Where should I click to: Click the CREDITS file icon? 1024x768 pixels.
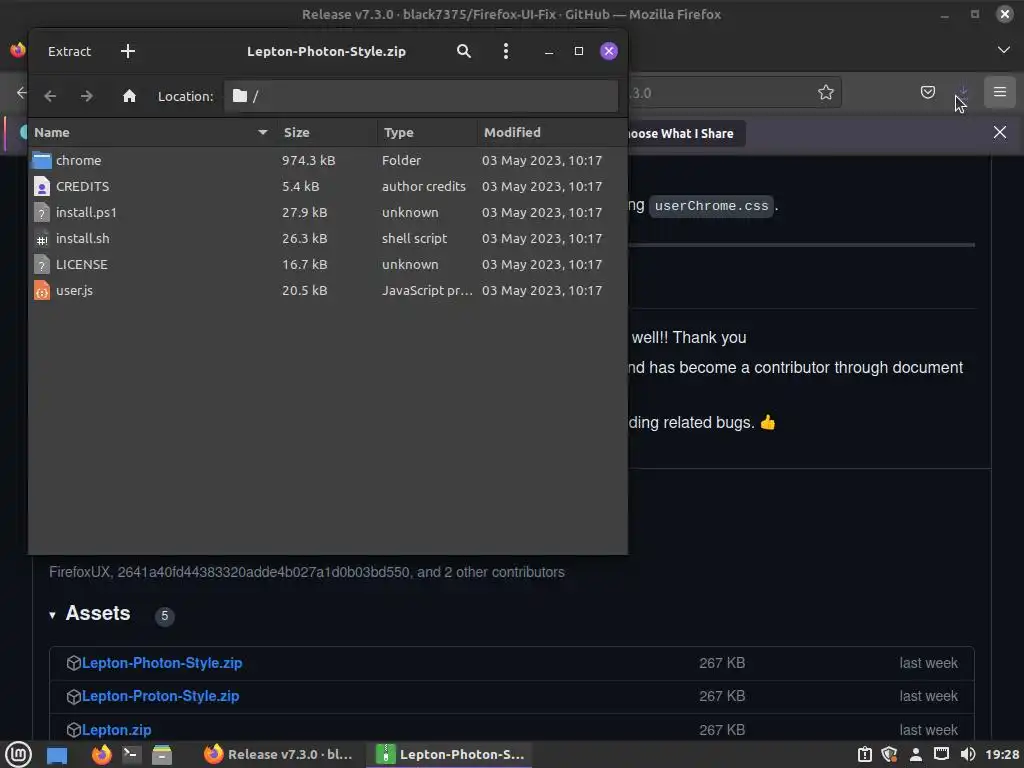[42, 186]
